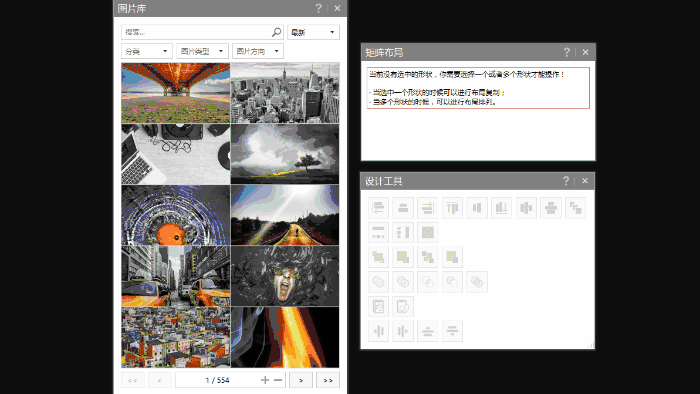This screenshot has width=700, height=394.
Task: Click the align right icon in design tools
Action: pos(427,207)
